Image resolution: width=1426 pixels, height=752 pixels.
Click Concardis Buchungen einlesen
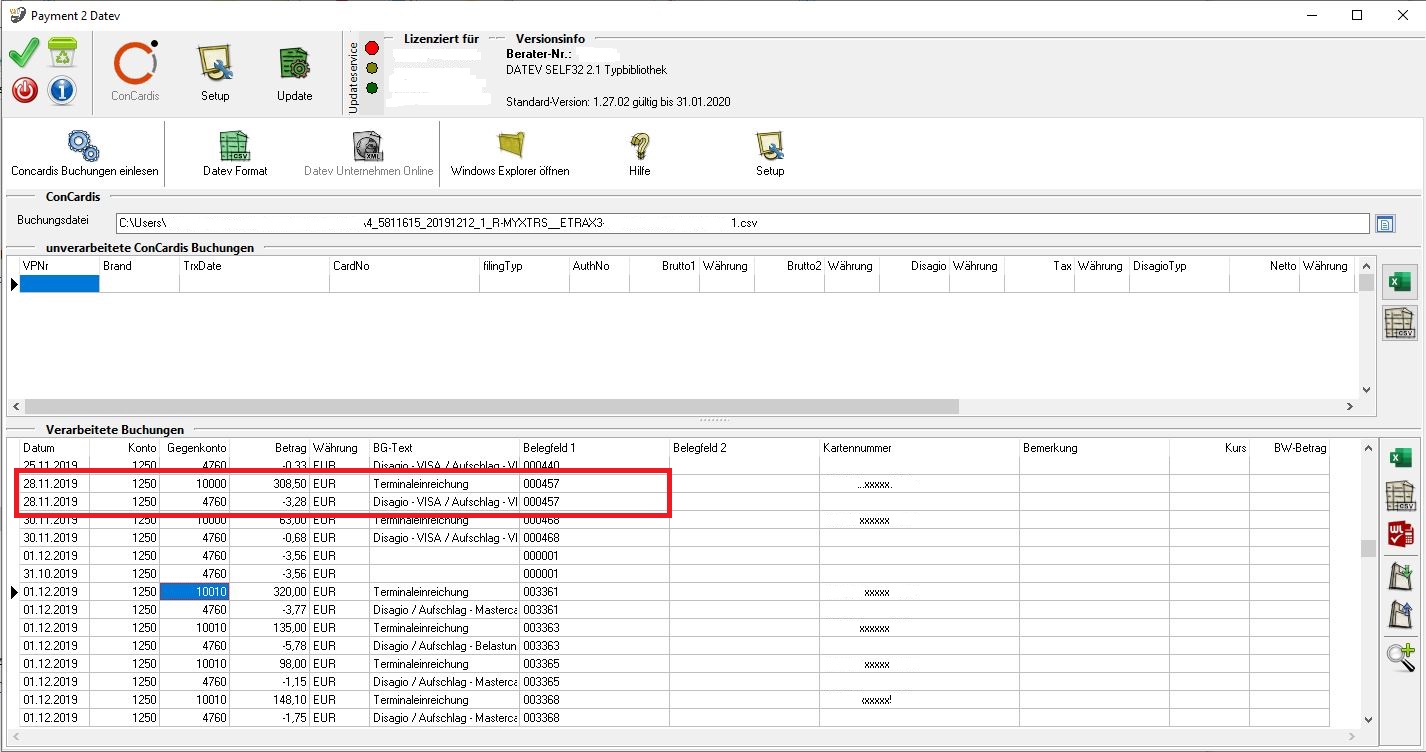(84, 155)
